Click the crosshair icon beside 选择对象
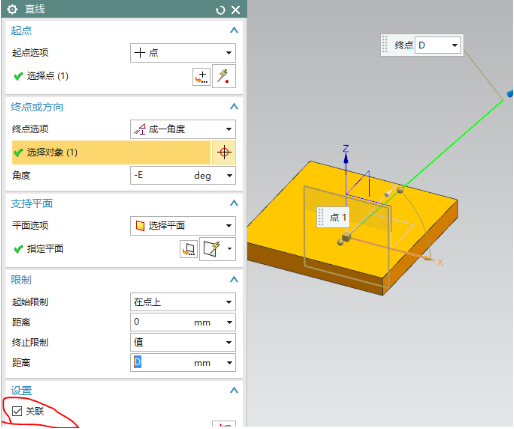 click(x=224, y=153)
